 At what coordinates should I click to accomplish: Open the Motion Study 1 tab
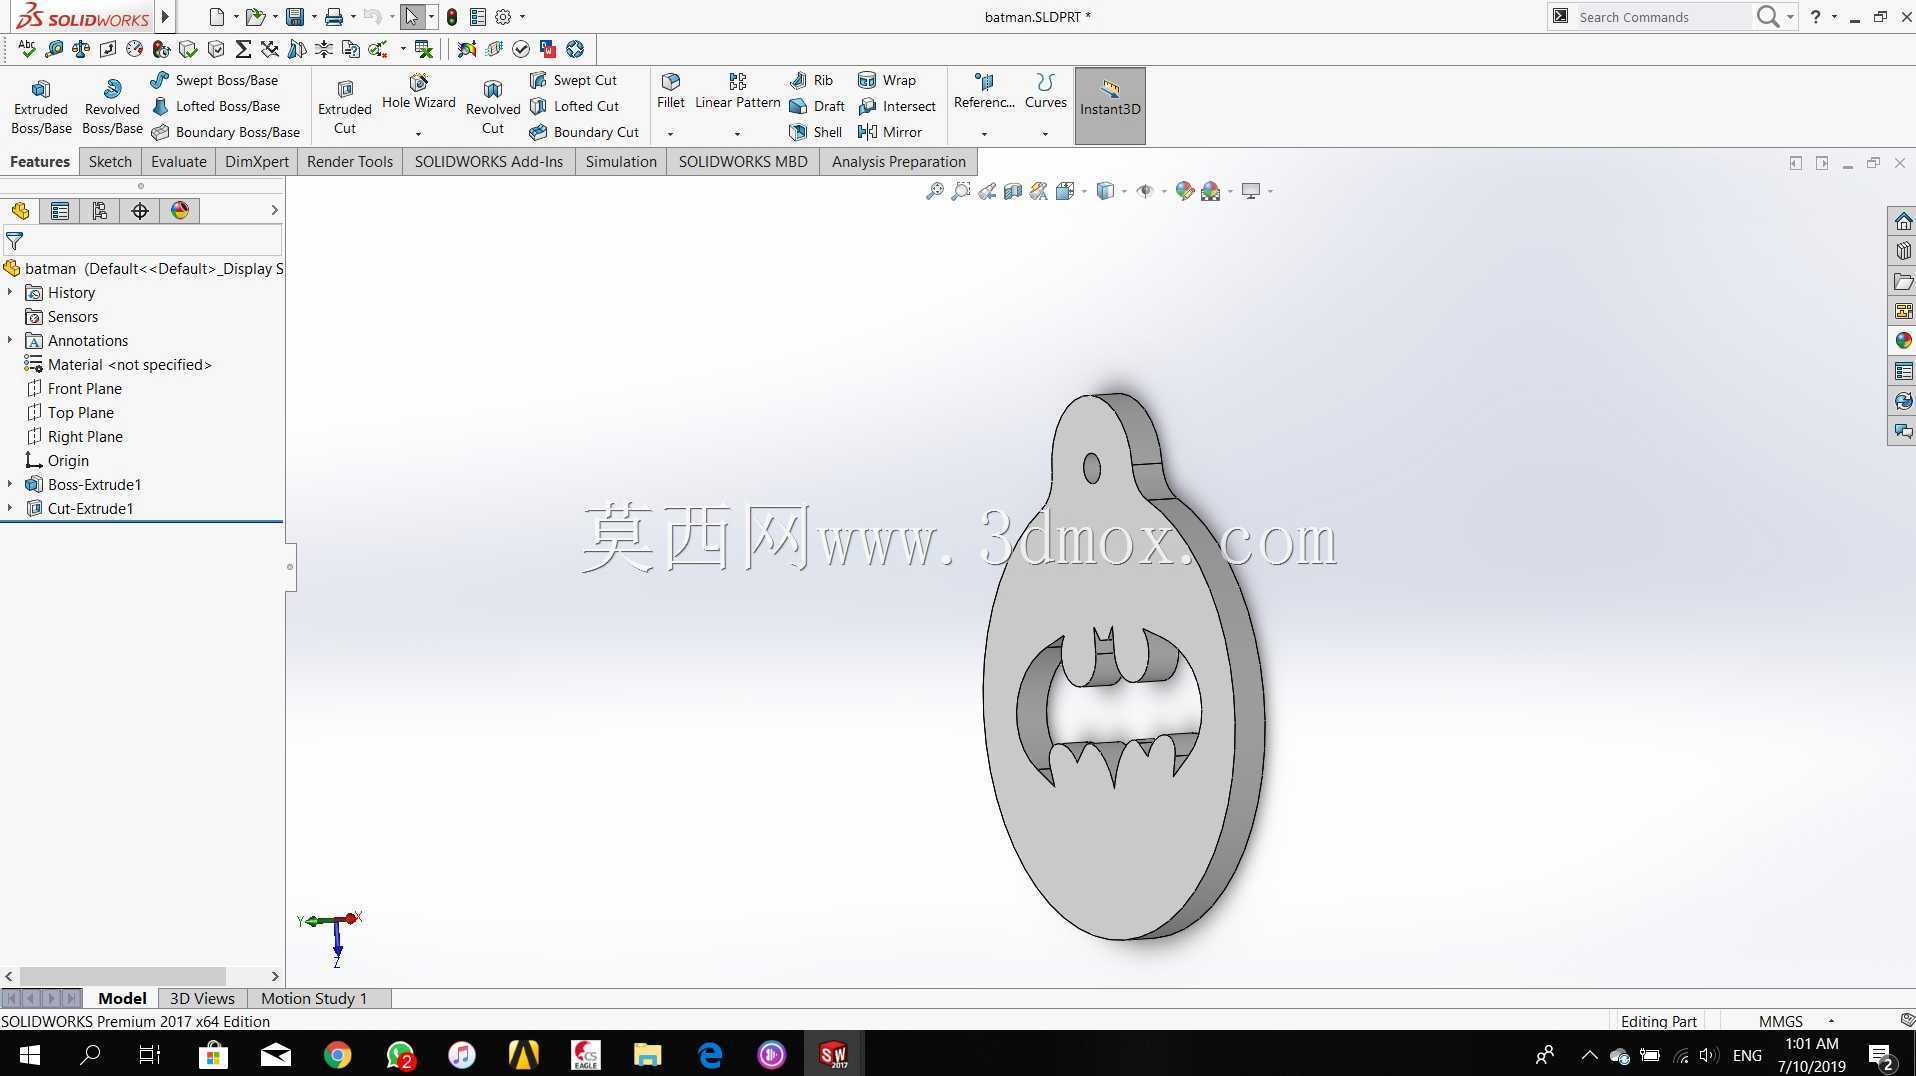(x=314, y=998)
